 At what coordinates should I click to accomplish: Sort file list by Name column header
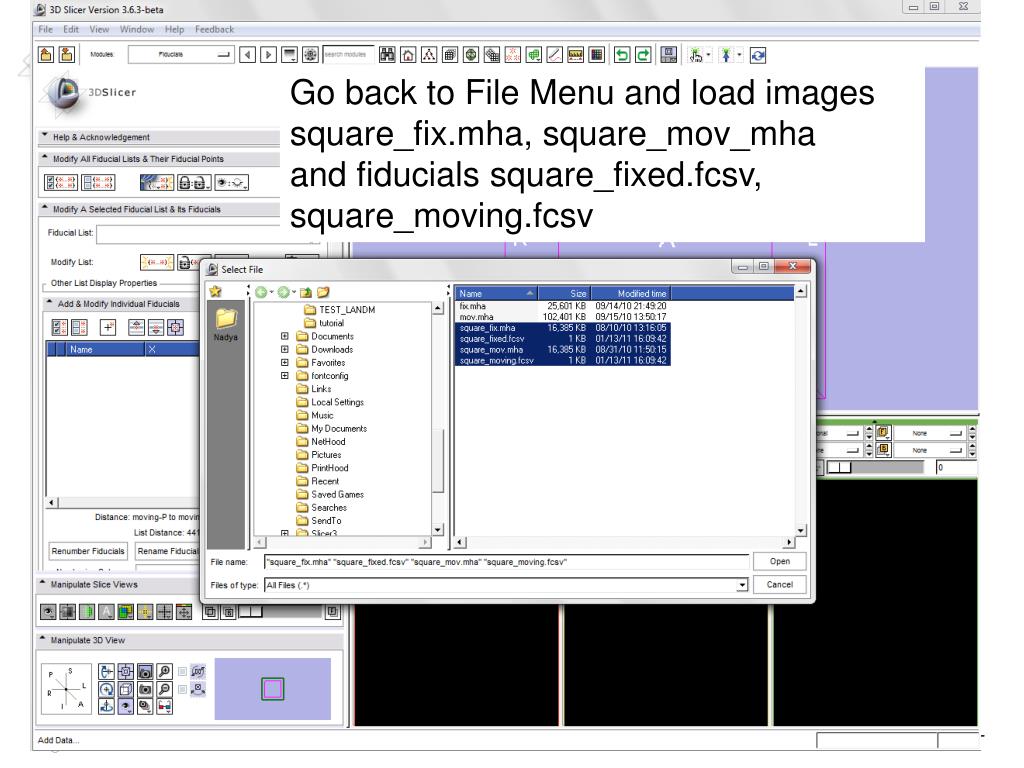[496, 294]
